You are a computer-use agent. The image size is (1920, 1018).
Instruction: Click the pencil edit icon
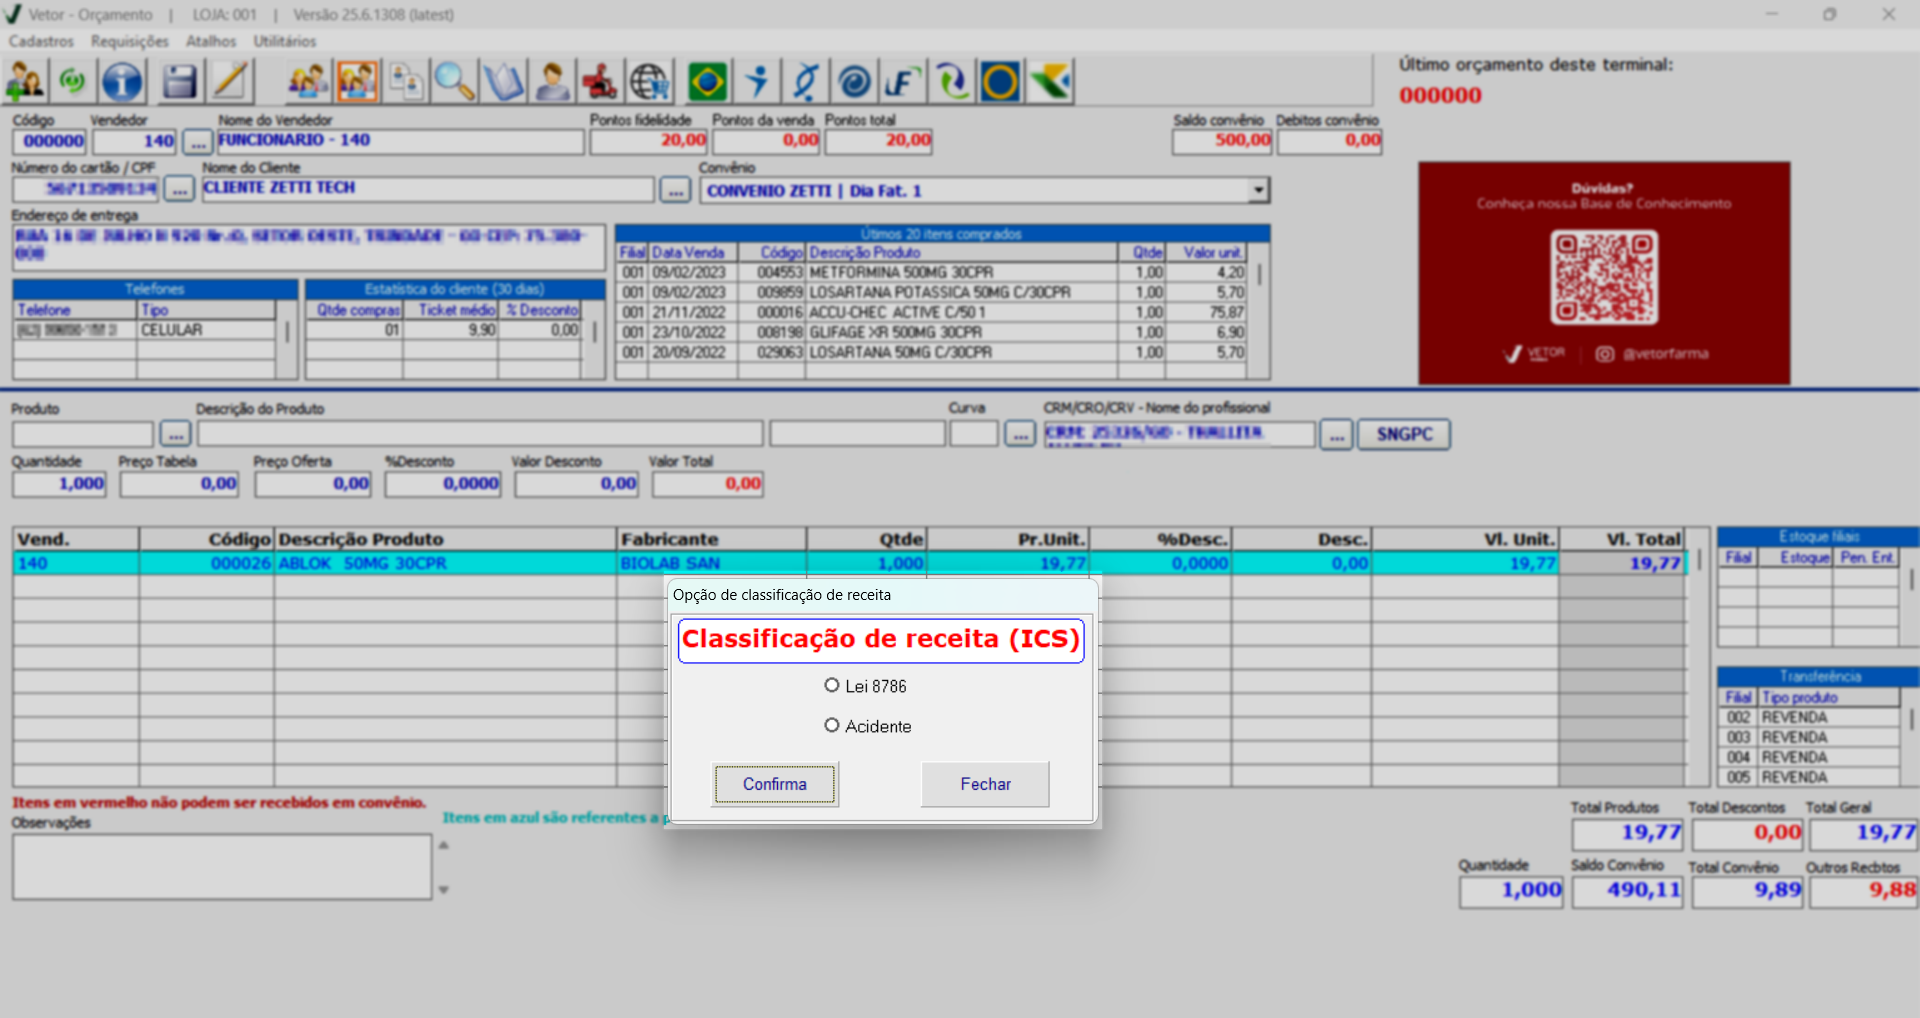click(x=230, y=81)
